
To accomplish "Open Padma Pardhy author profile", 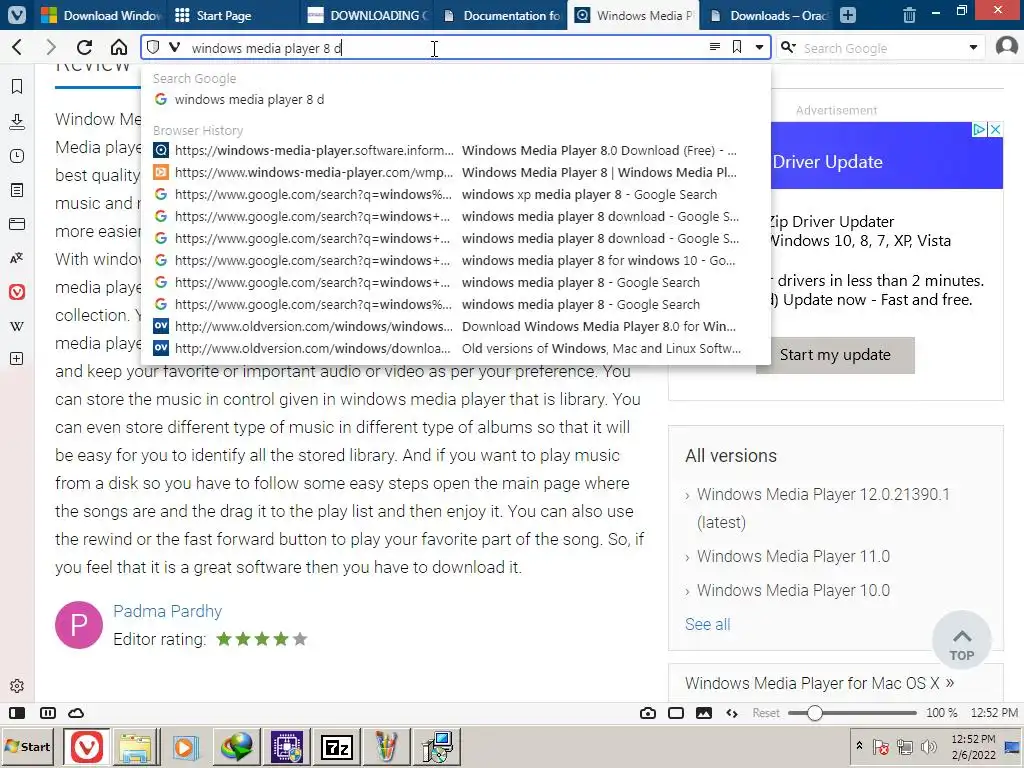I will tap(167, 611).
